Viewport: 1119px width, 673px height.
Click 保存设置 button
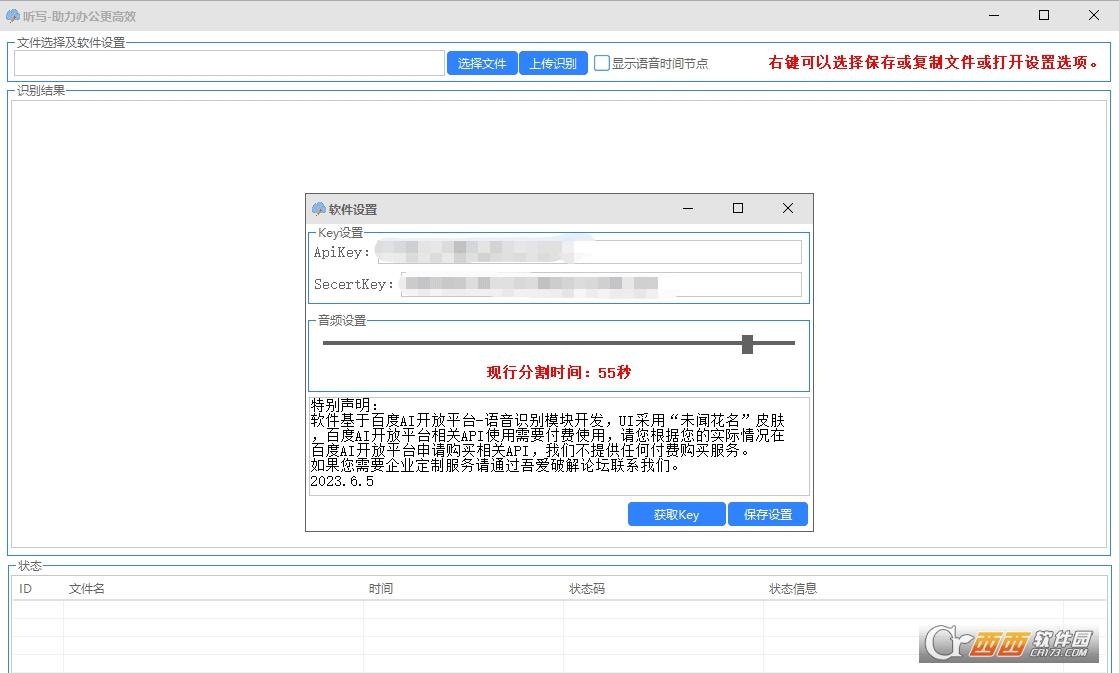coord(768,514)
